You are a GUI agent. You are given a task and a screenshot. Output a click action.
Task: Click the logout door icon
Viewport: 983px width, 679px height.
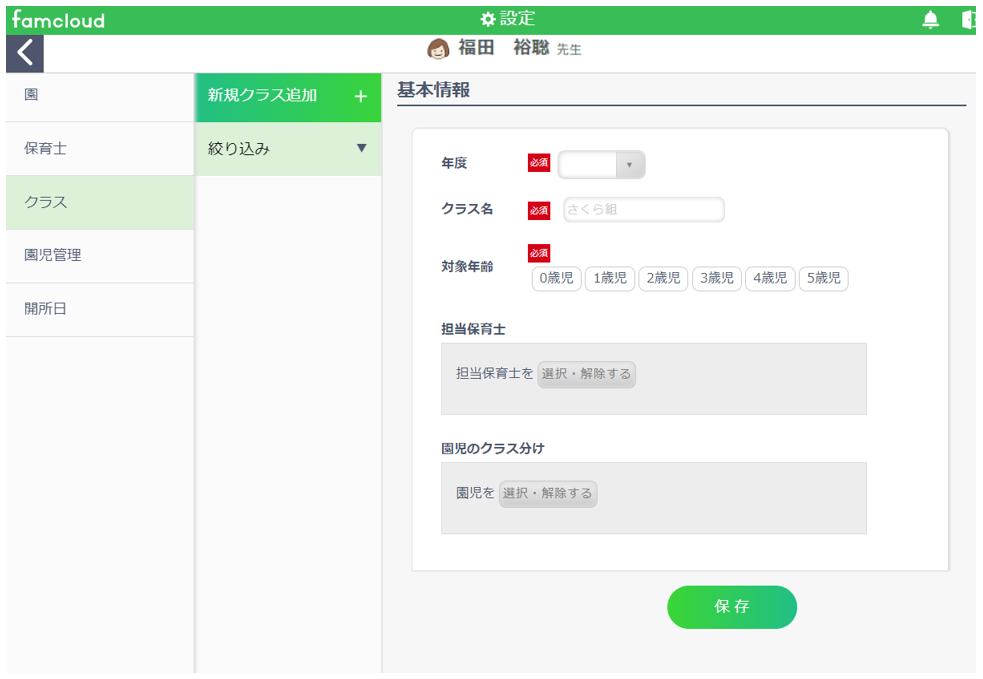pyautogui.click(x=969, y=20)
